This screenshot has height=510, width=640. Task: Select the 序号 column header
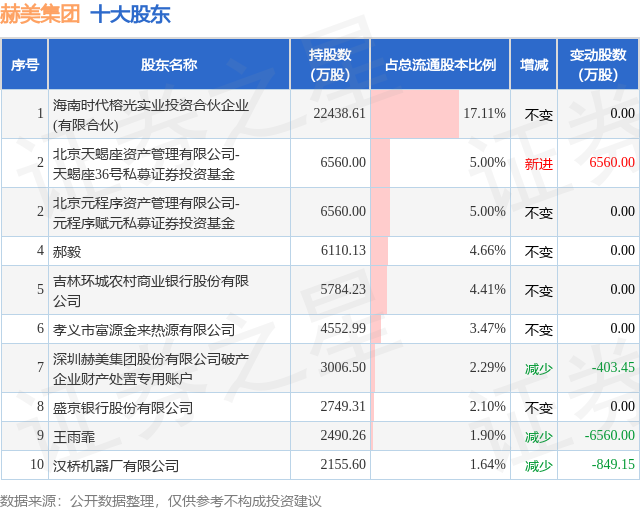click(x=24, y=64)
